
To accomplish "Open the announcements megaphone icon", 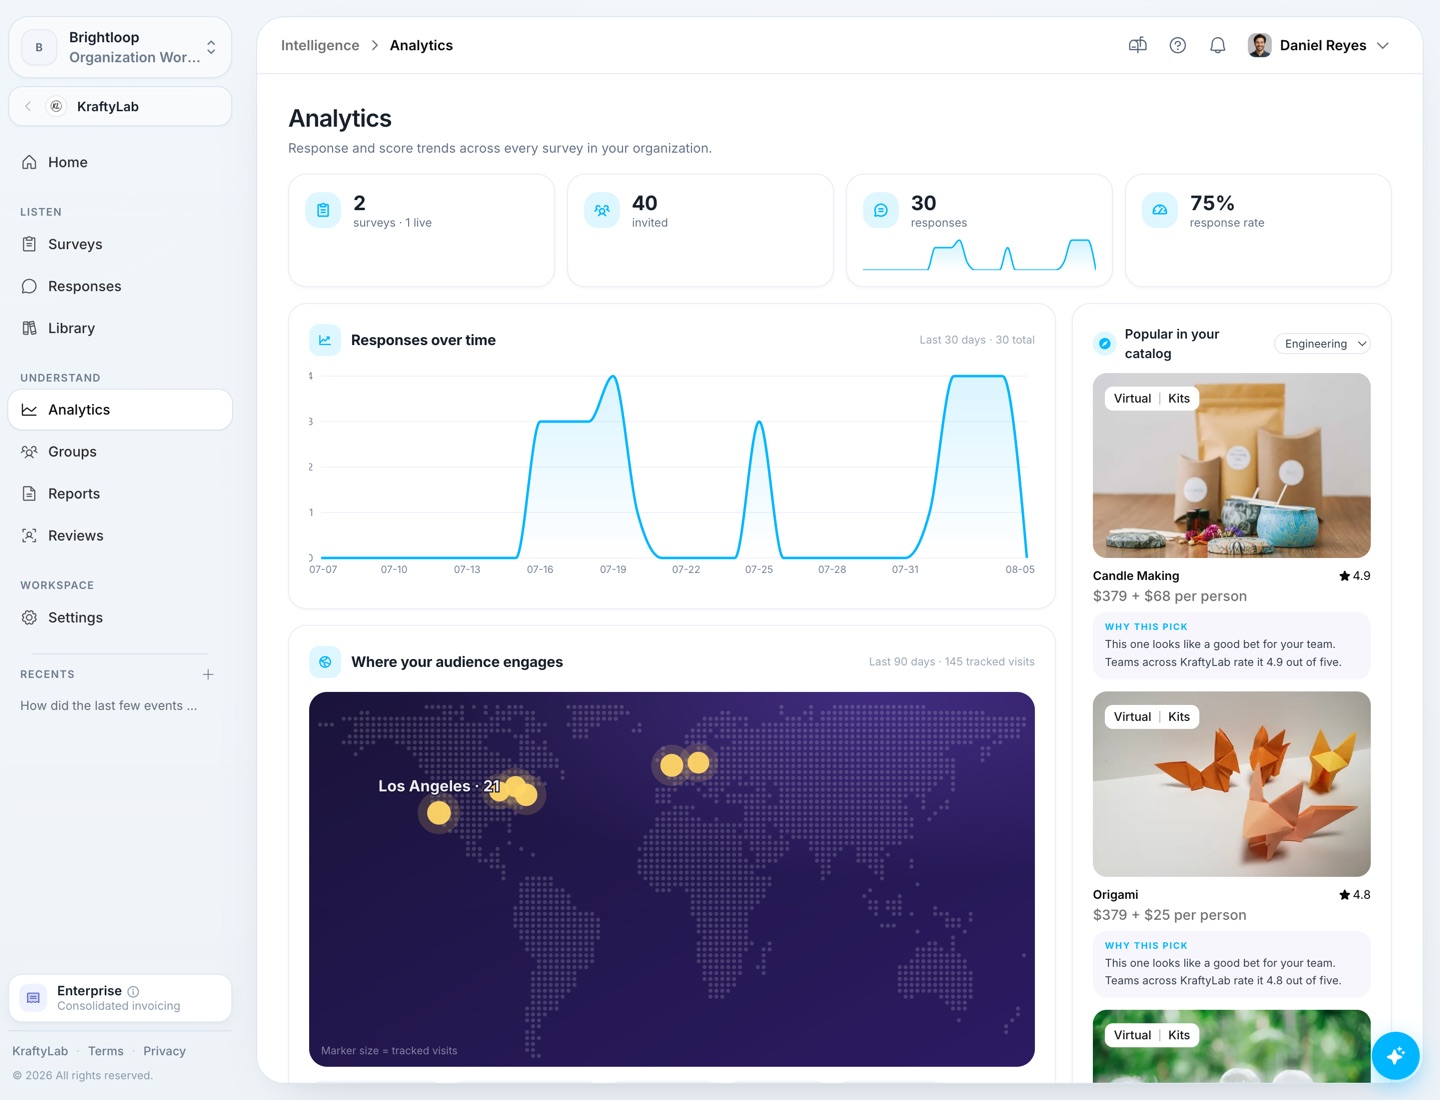I will click(x=1137, y=45).
